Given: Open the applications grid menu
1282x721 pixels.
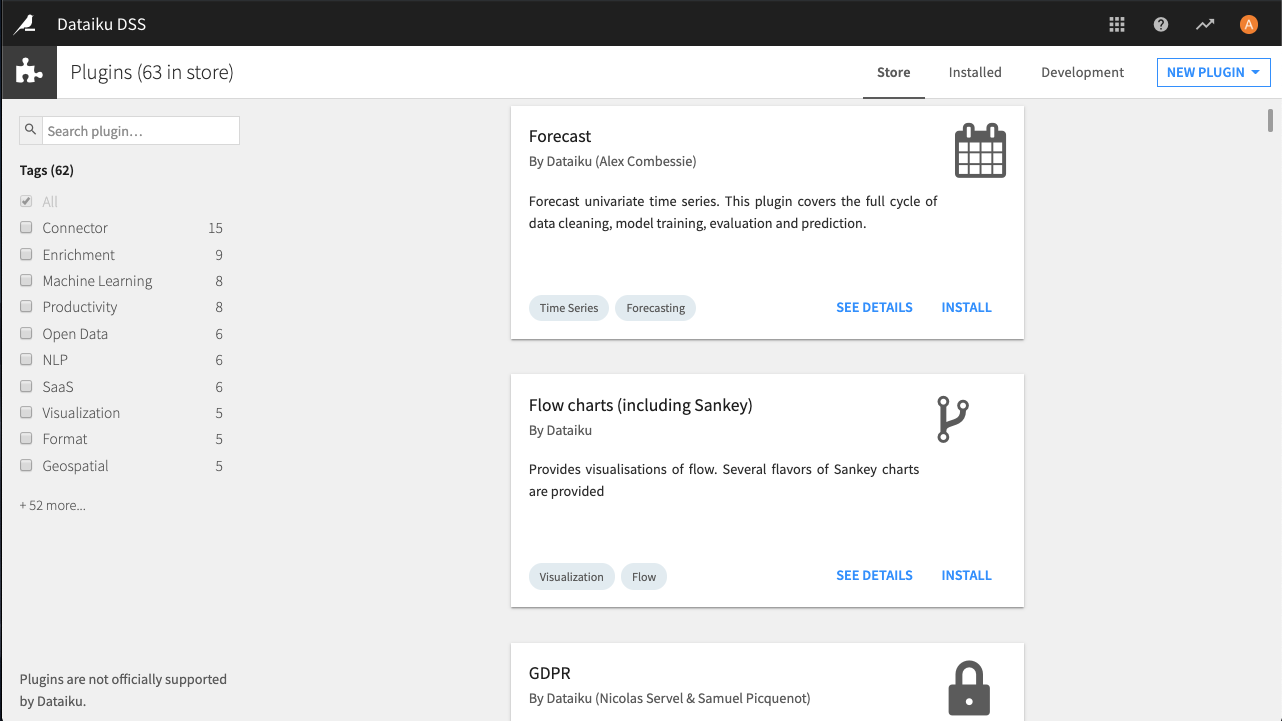Looking at the screenshot, I should [1117, 24].
